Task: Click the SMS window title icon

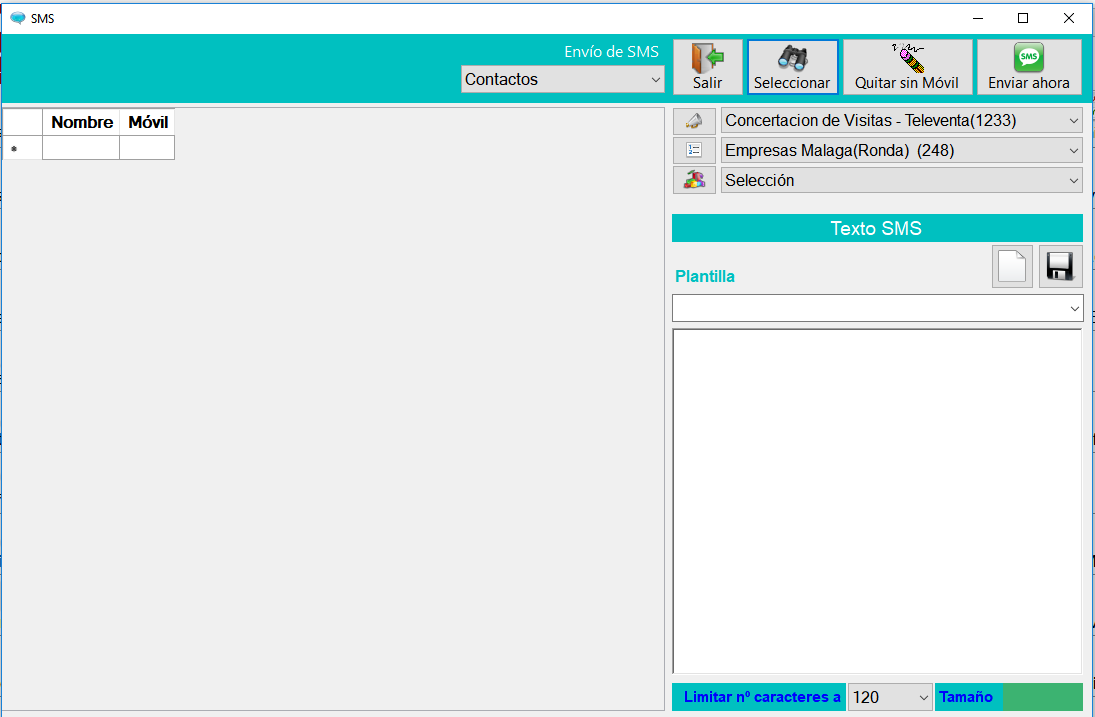Action: (17, 18)
